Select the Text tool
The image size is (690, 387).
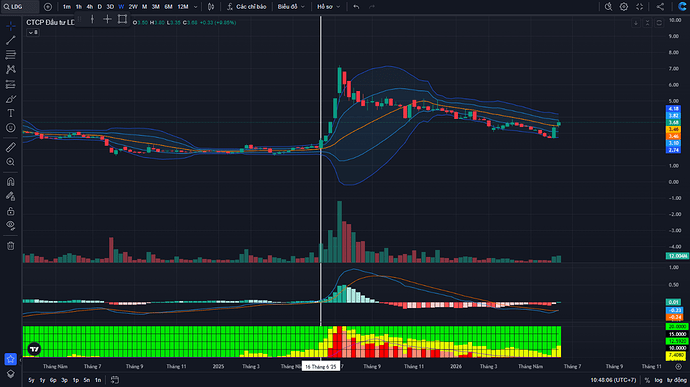[x=11, y=113]
